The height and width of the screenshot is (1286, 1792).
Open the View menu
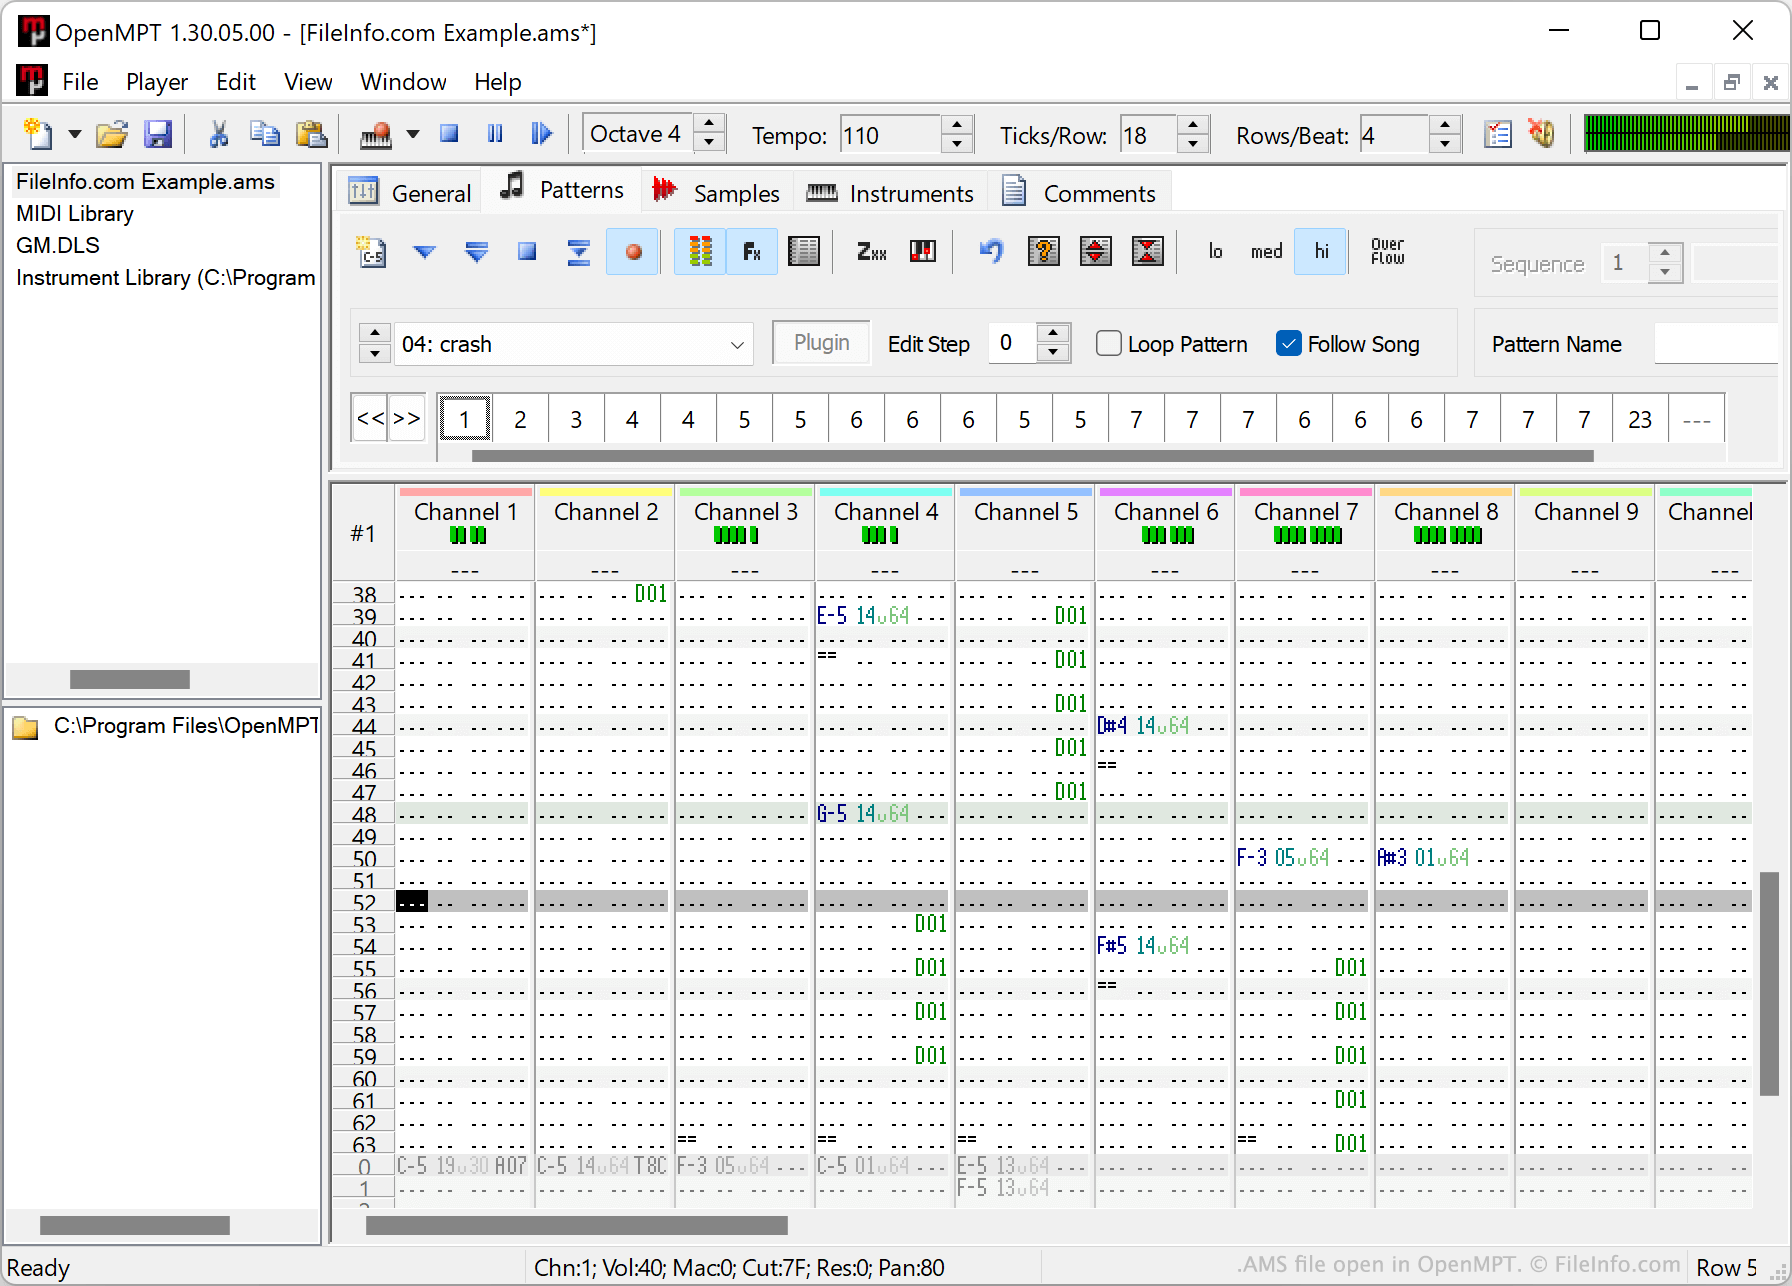click(308, 82)
